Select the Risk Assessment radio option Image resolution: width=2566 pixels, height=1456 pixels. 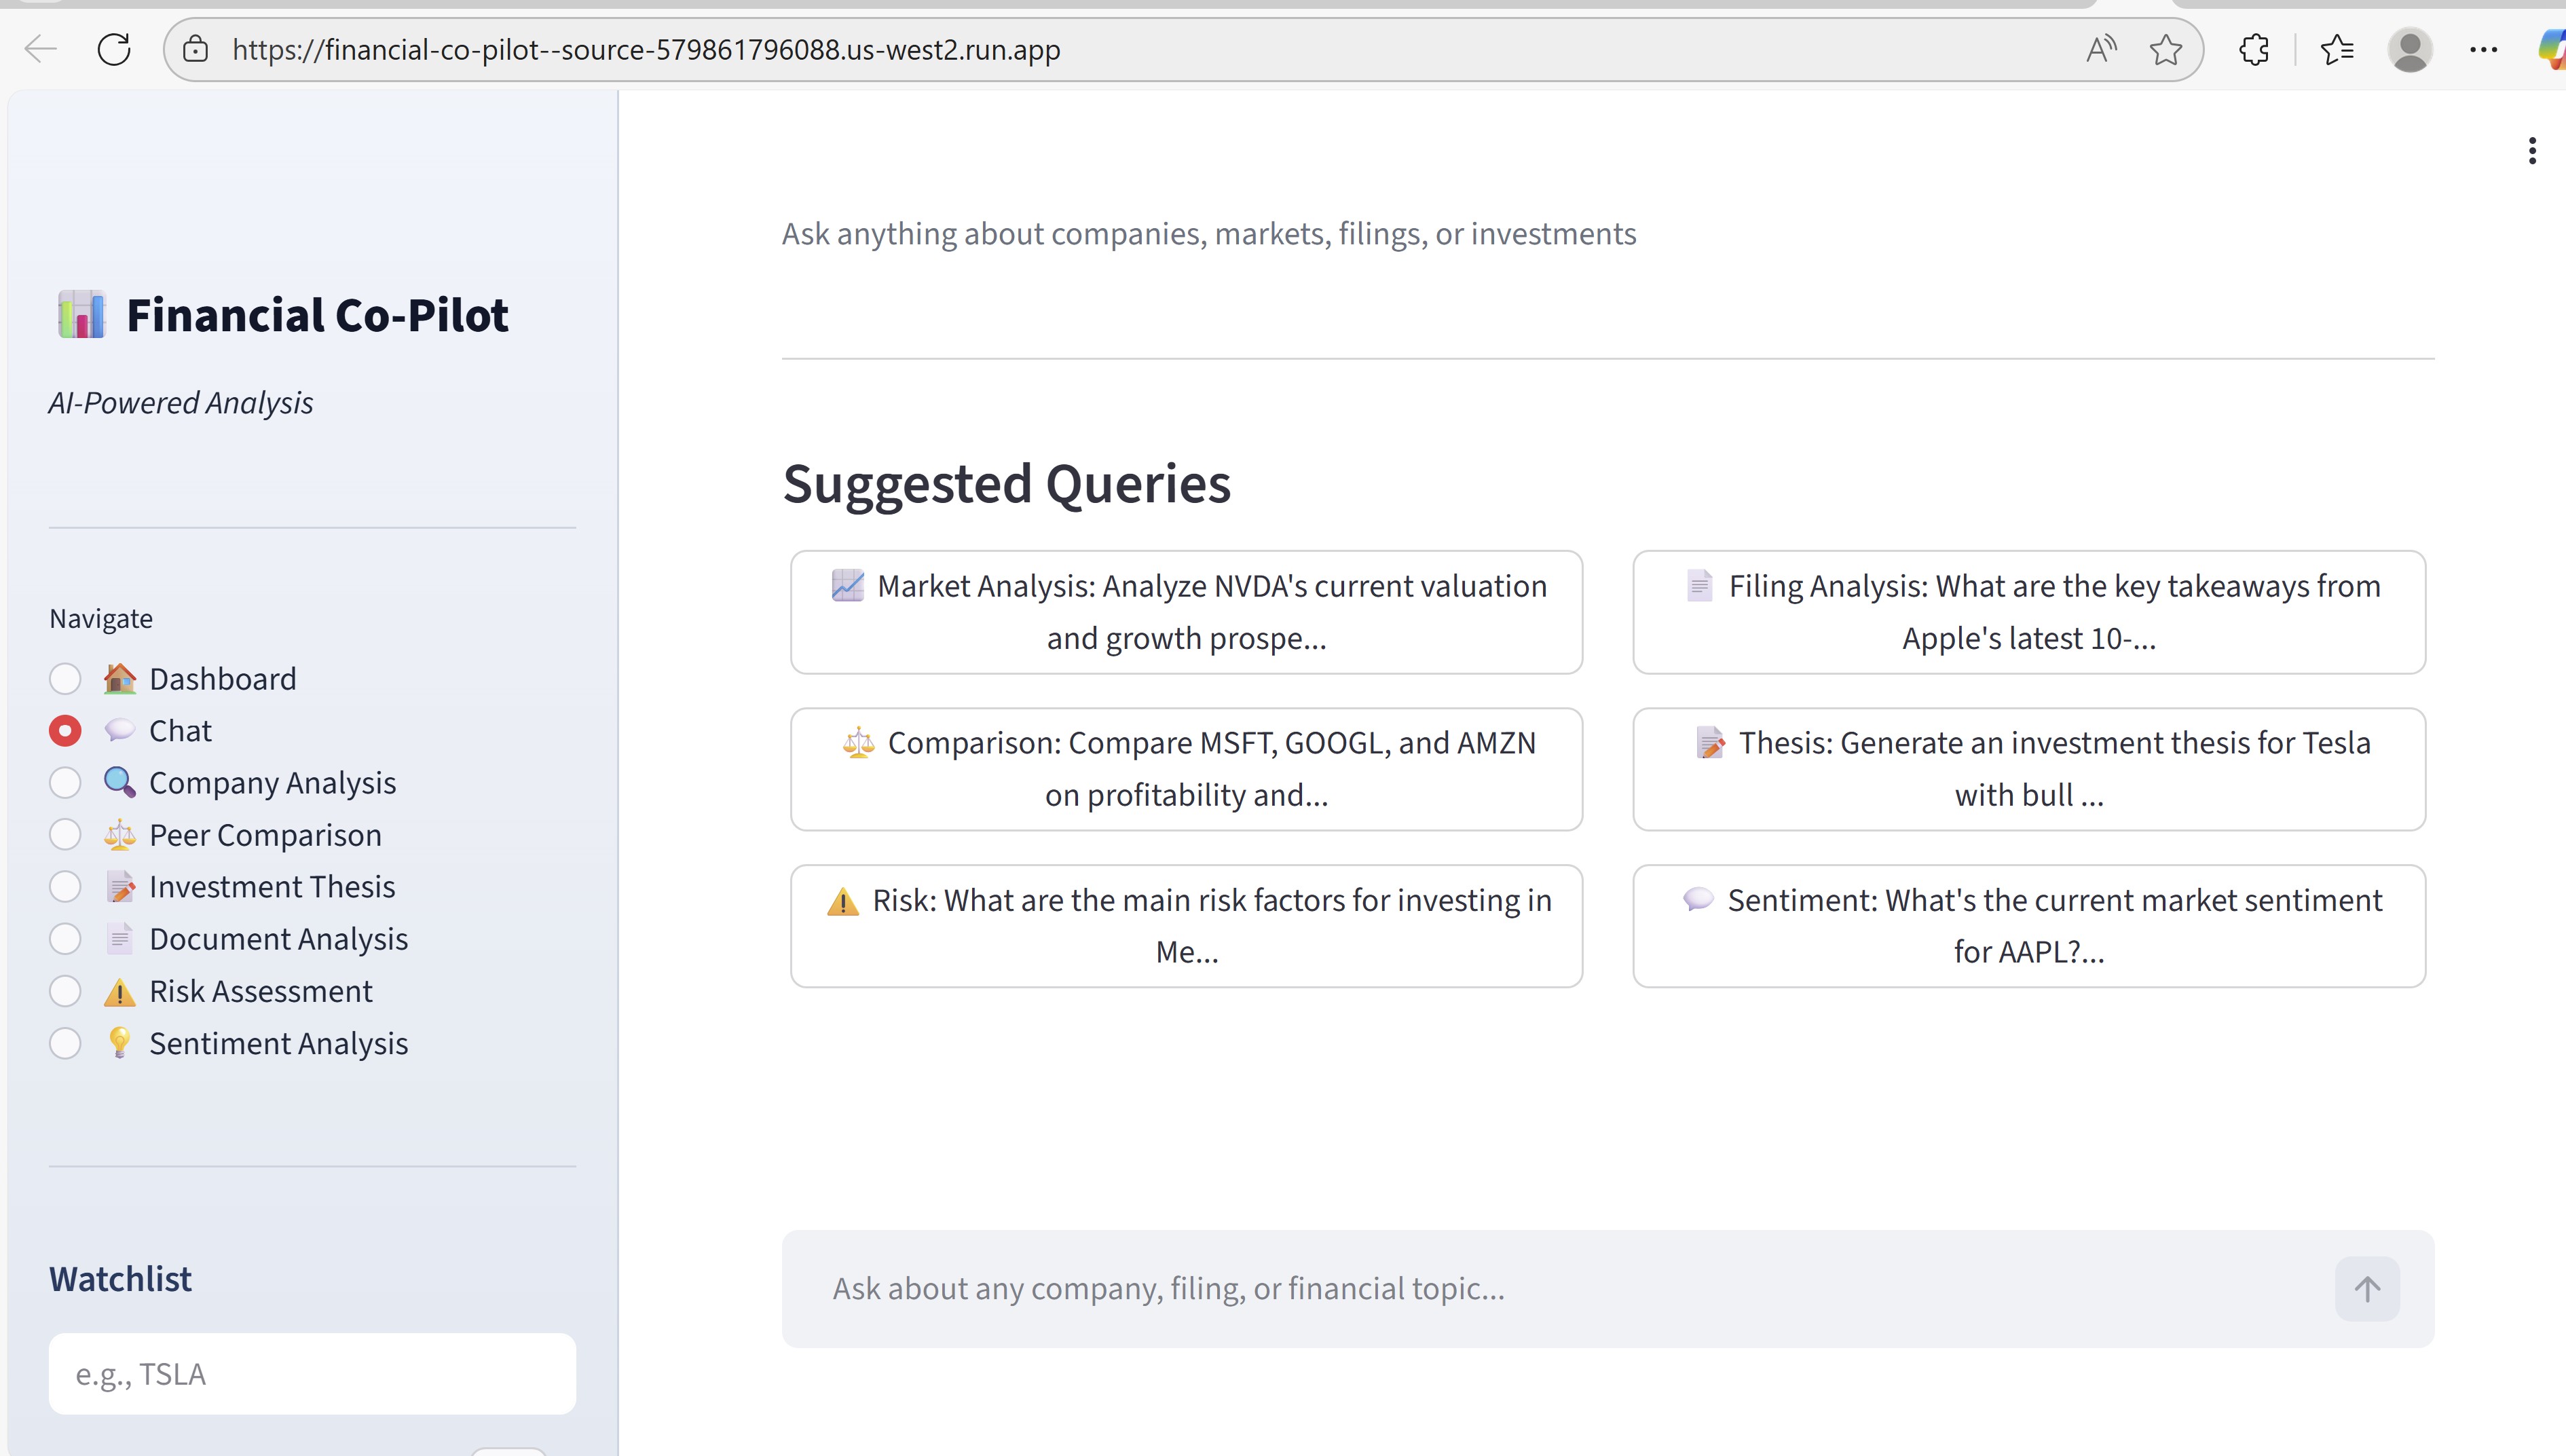pyautogui.click(x=65, y=991)
